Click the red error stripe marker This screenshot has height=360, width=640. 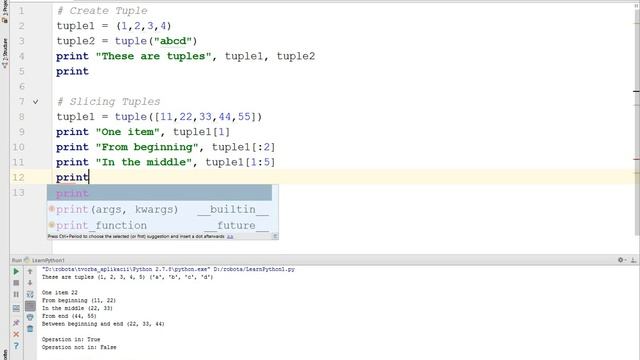tap(637, 159)
